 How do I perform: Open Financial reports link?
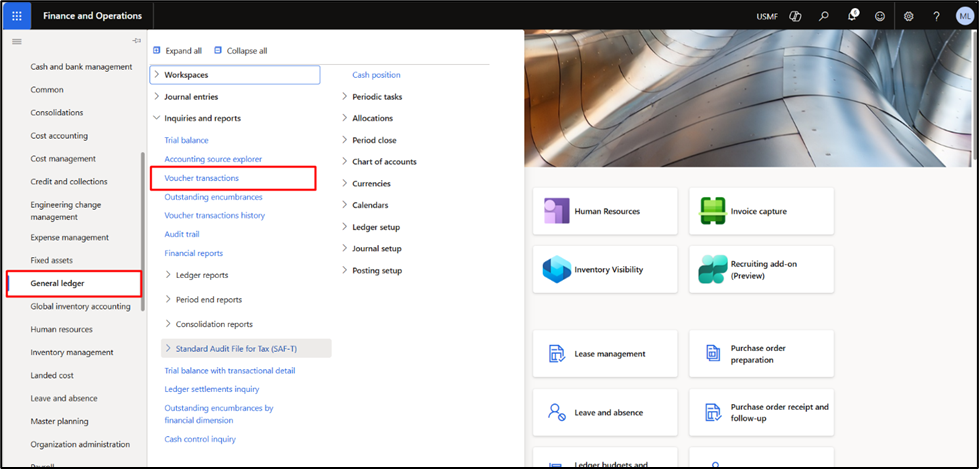(x=194, y=253)
